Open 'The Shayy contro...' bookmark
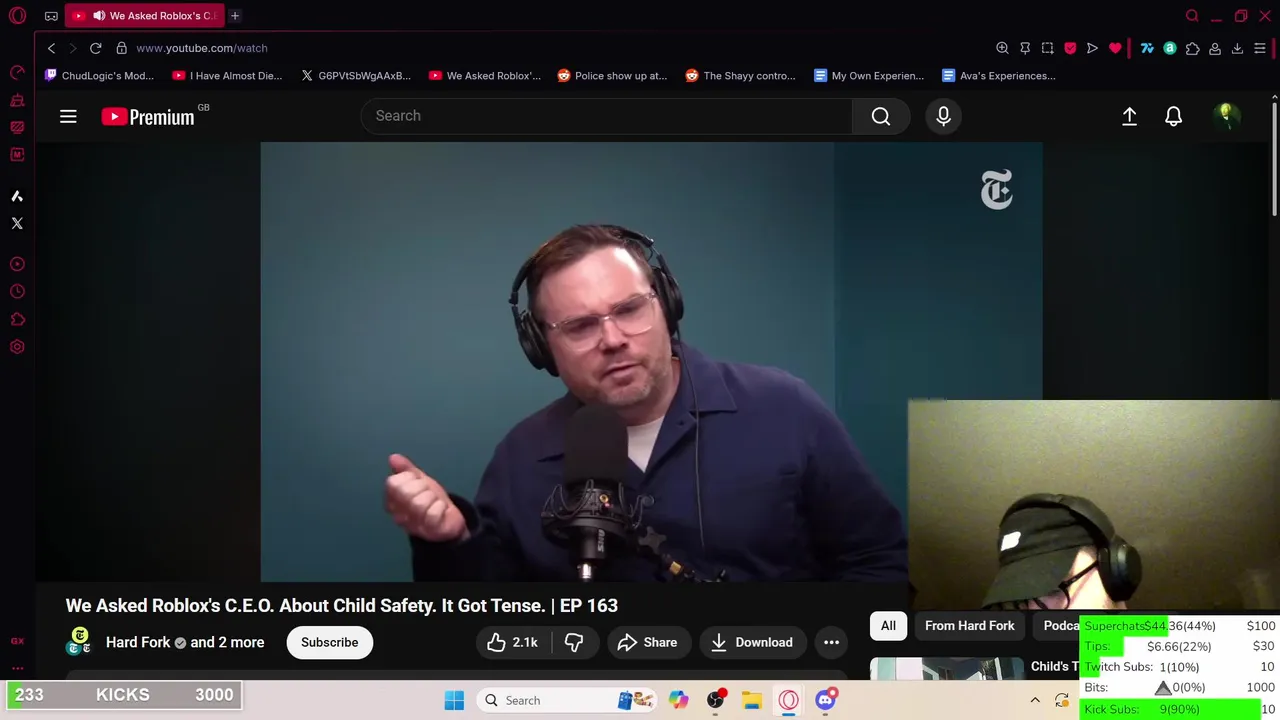The width and height of the screenshot is (1280, 720). (740, 76)
